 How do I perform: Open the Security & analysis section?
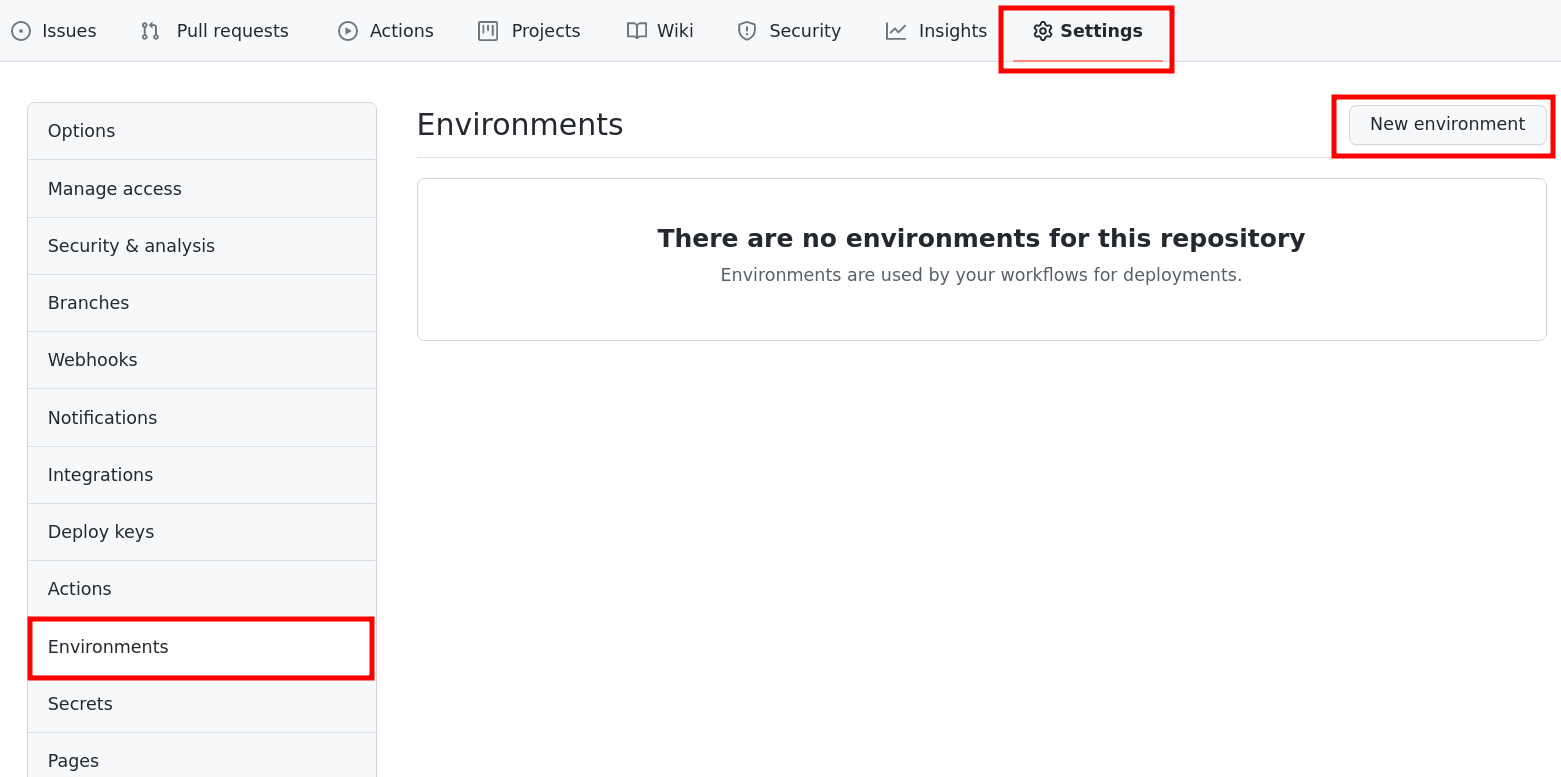(x=131, y=245)
